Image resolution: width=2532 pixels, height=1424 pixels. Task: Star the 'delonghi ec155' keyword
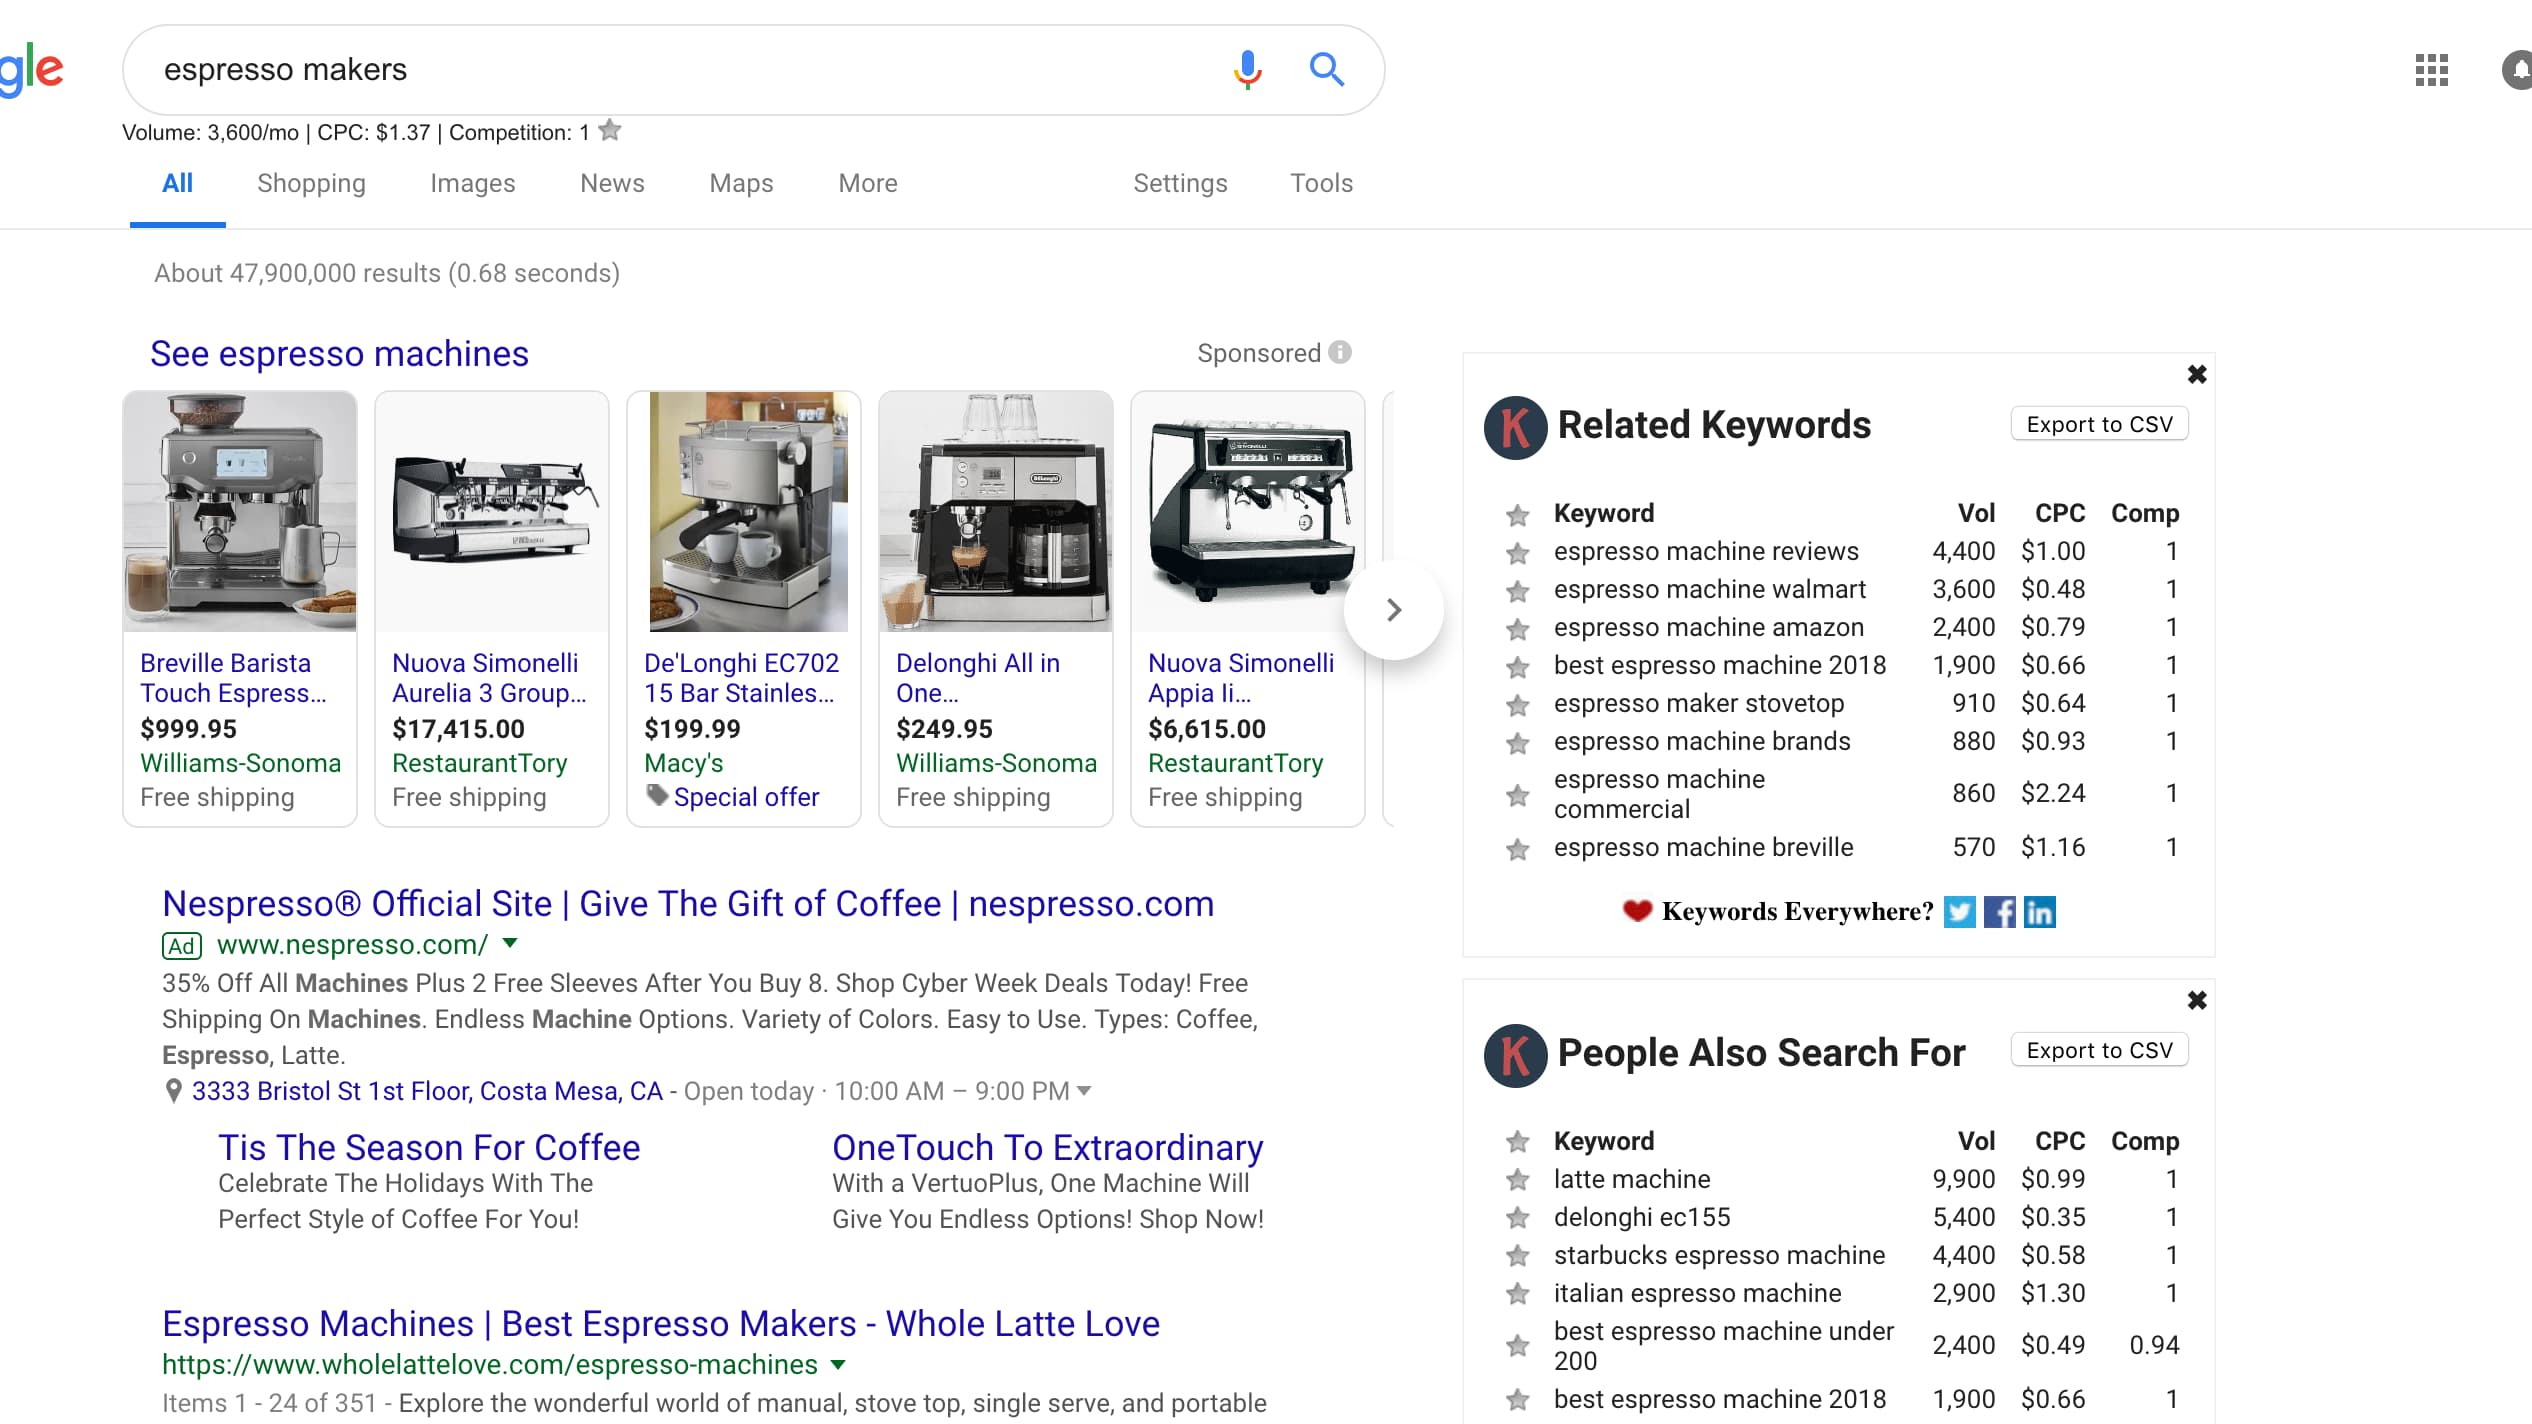pos(1517,1218)
